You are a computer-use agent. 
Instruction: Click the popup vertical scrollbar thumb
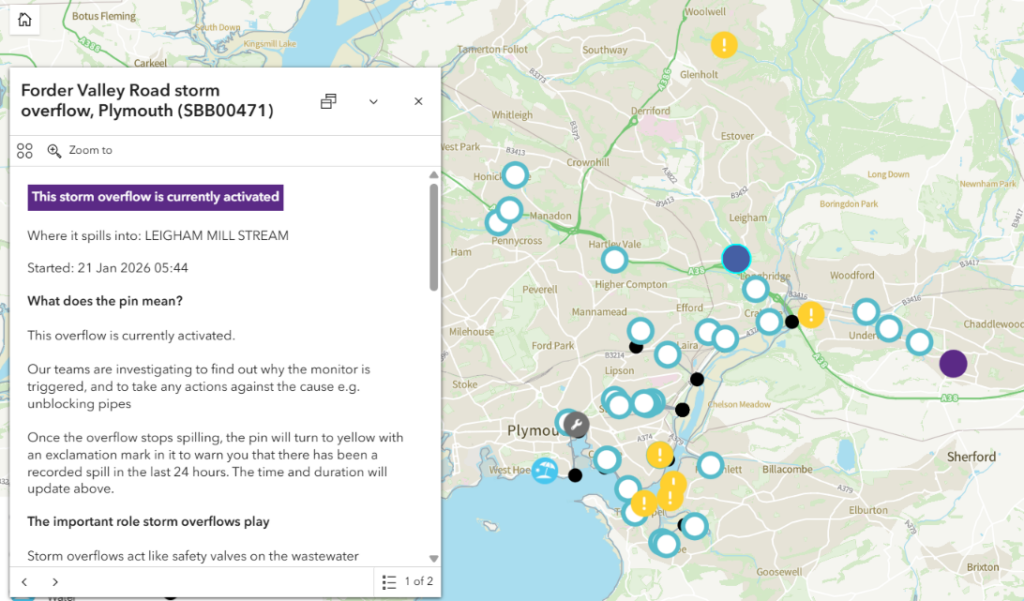[433, 237]
